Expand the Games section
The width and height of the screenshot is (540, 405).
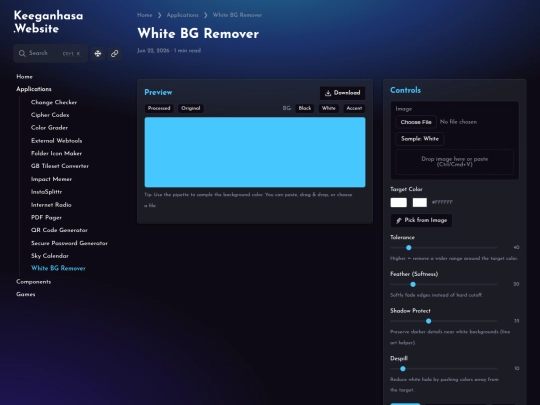click(25, 294)
